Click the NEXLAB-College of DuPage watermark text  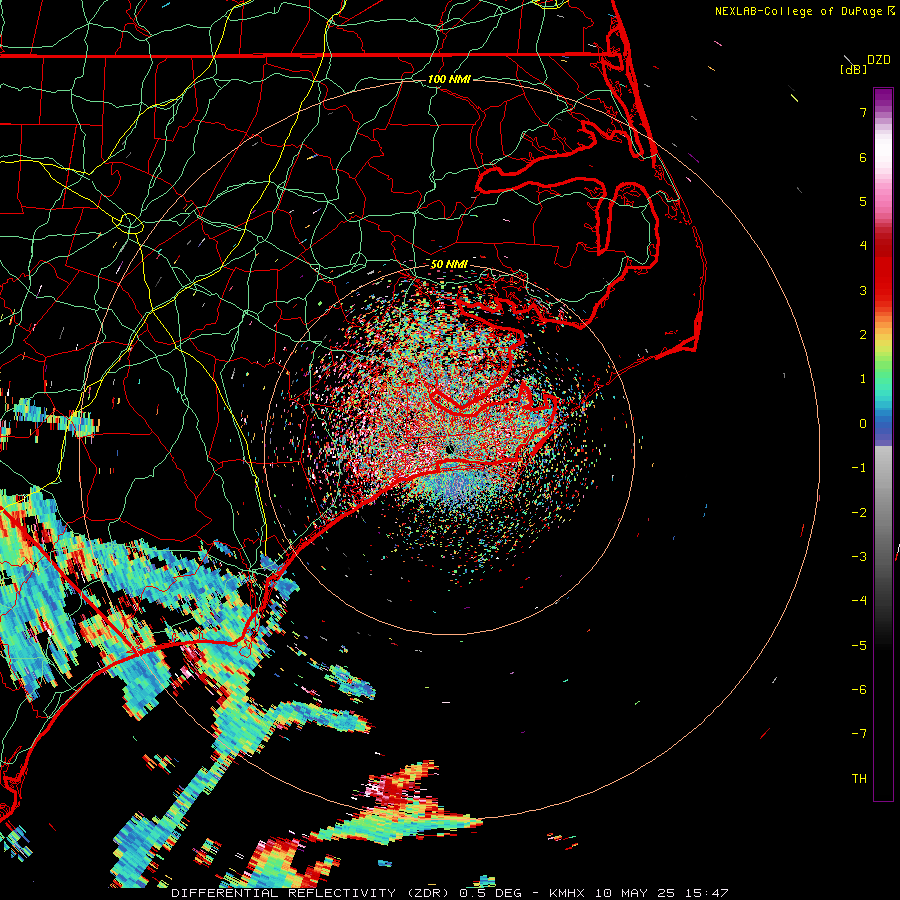799,11
